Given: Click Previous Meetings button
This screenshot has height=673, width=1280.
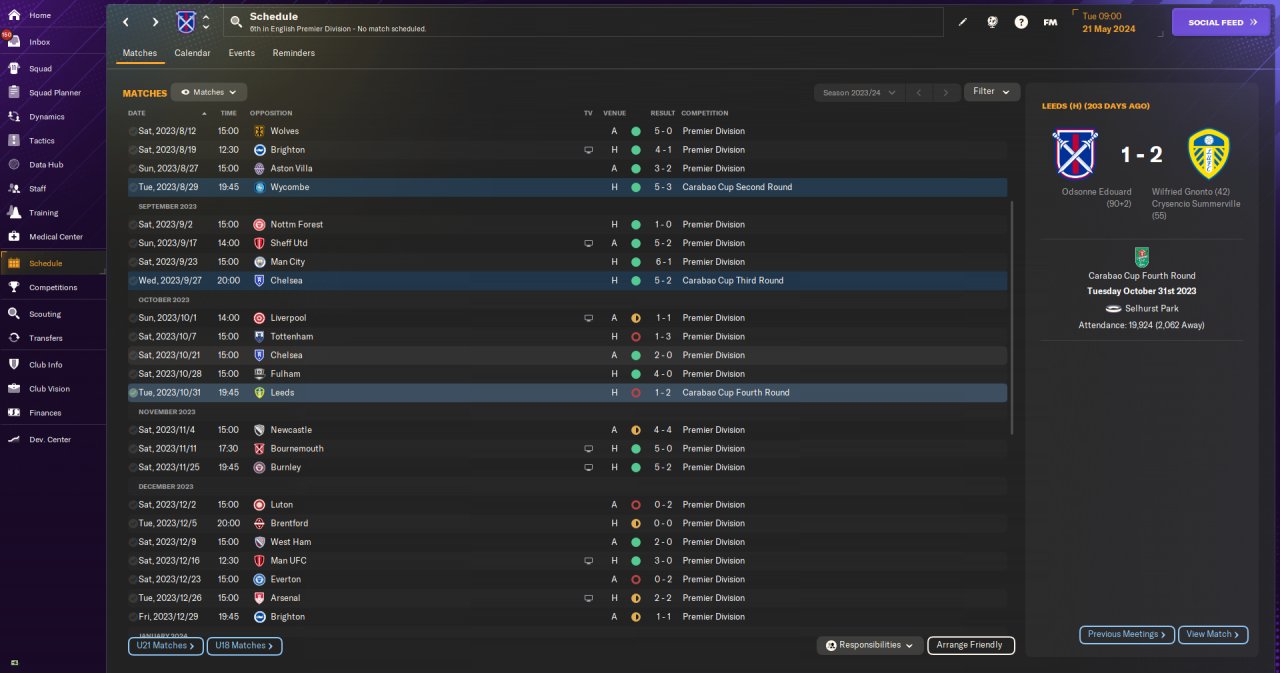Looking at the screenshot, I should (1126, 634).
